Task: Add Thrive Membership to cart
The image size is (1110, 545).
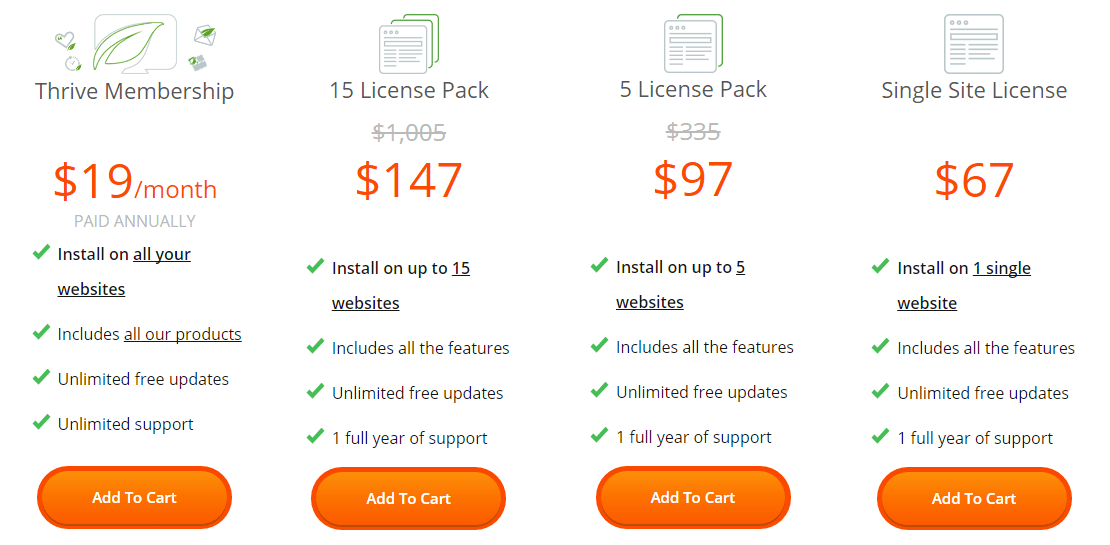Action: [134, 497]
